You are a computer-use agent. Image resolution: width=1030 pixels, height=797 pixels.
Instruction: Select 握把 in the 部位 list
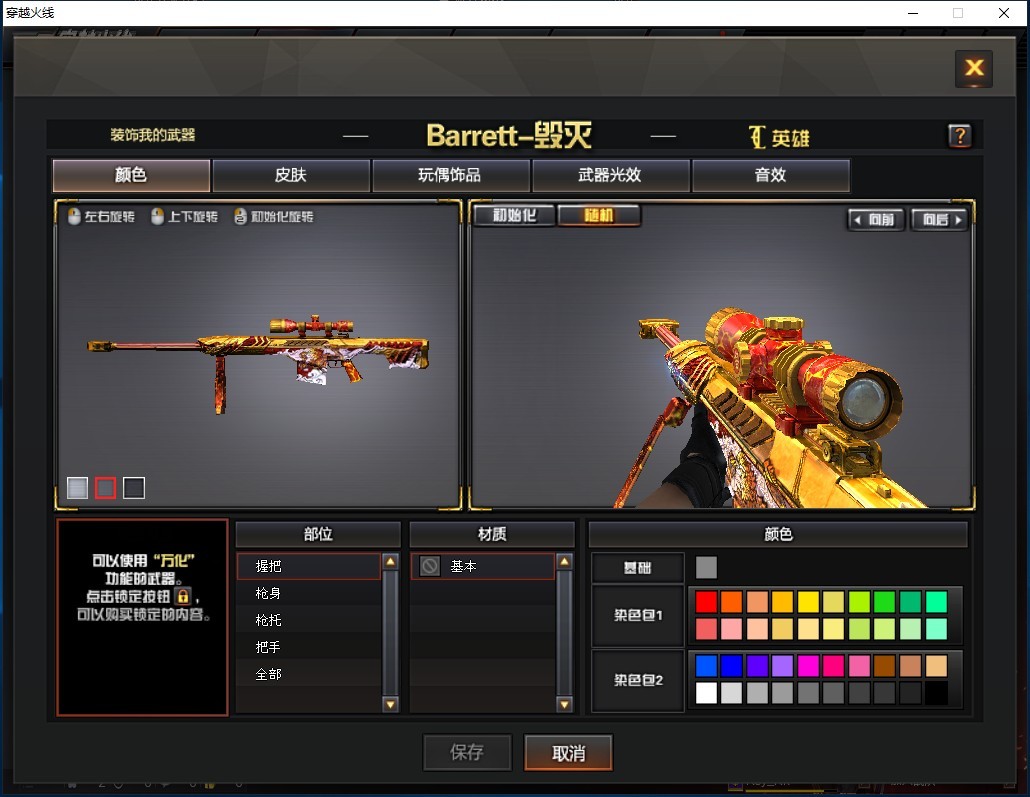coord(309,566)
